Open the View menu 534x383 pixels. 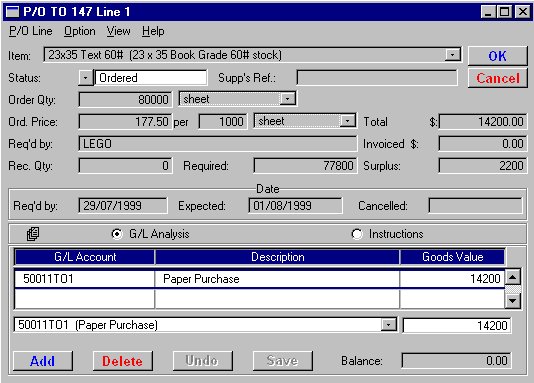pos(118,31)
